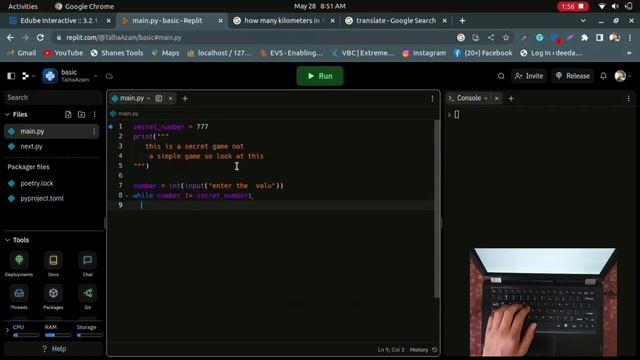
Task: Bookmark this page with star icon
Action: 506,38
